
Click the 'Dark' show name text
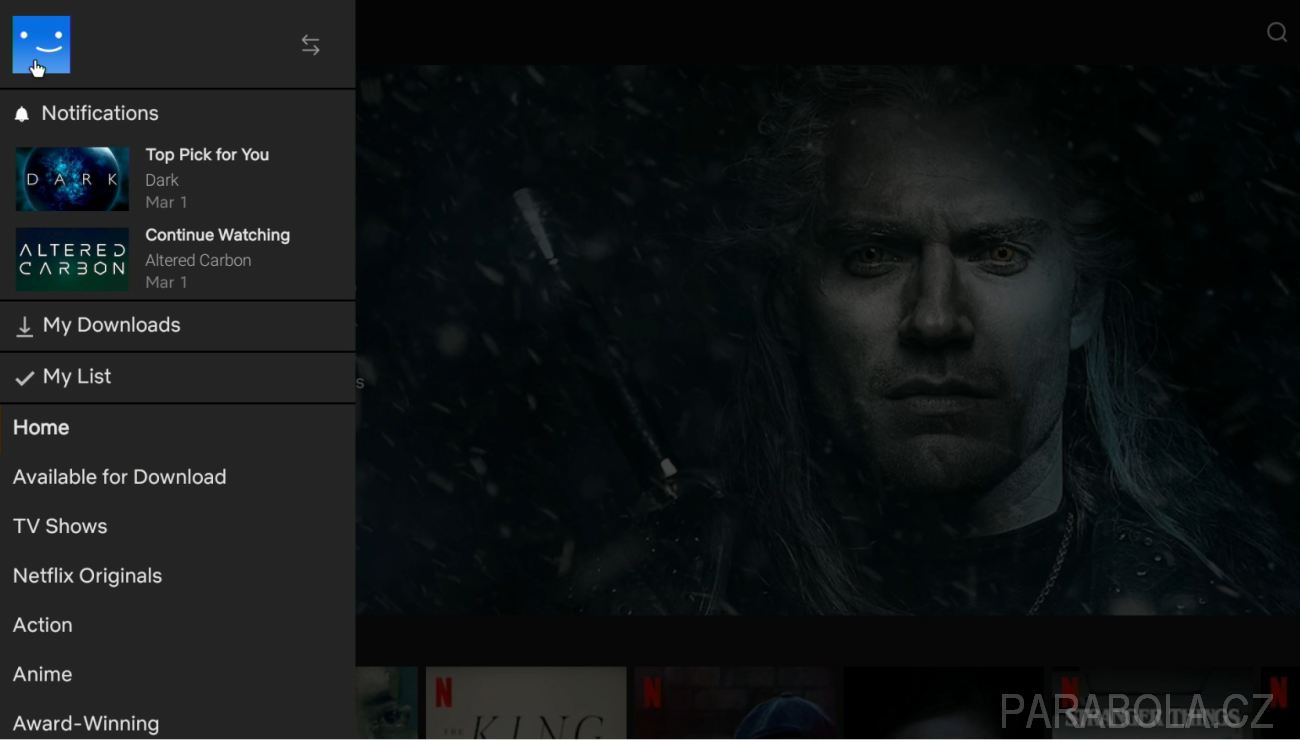click(x=162, y=180)
